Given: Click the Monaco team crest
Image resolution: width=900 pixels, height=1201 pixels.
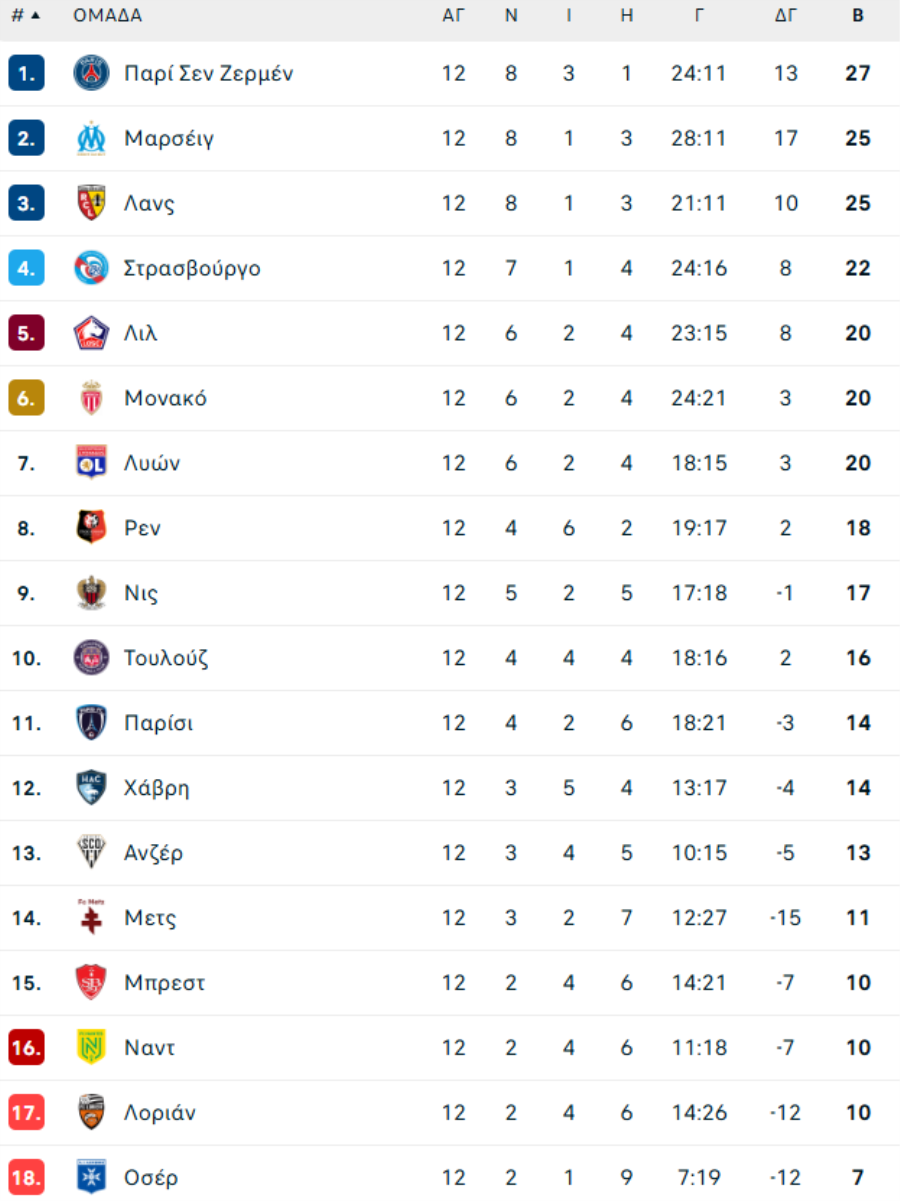Looking at the screenshot, I should [91, 398].
